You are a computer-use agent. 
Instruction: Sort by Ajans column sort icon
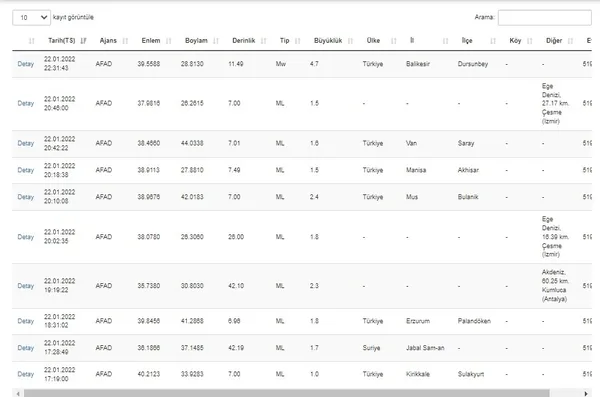(x=125, y=41)
